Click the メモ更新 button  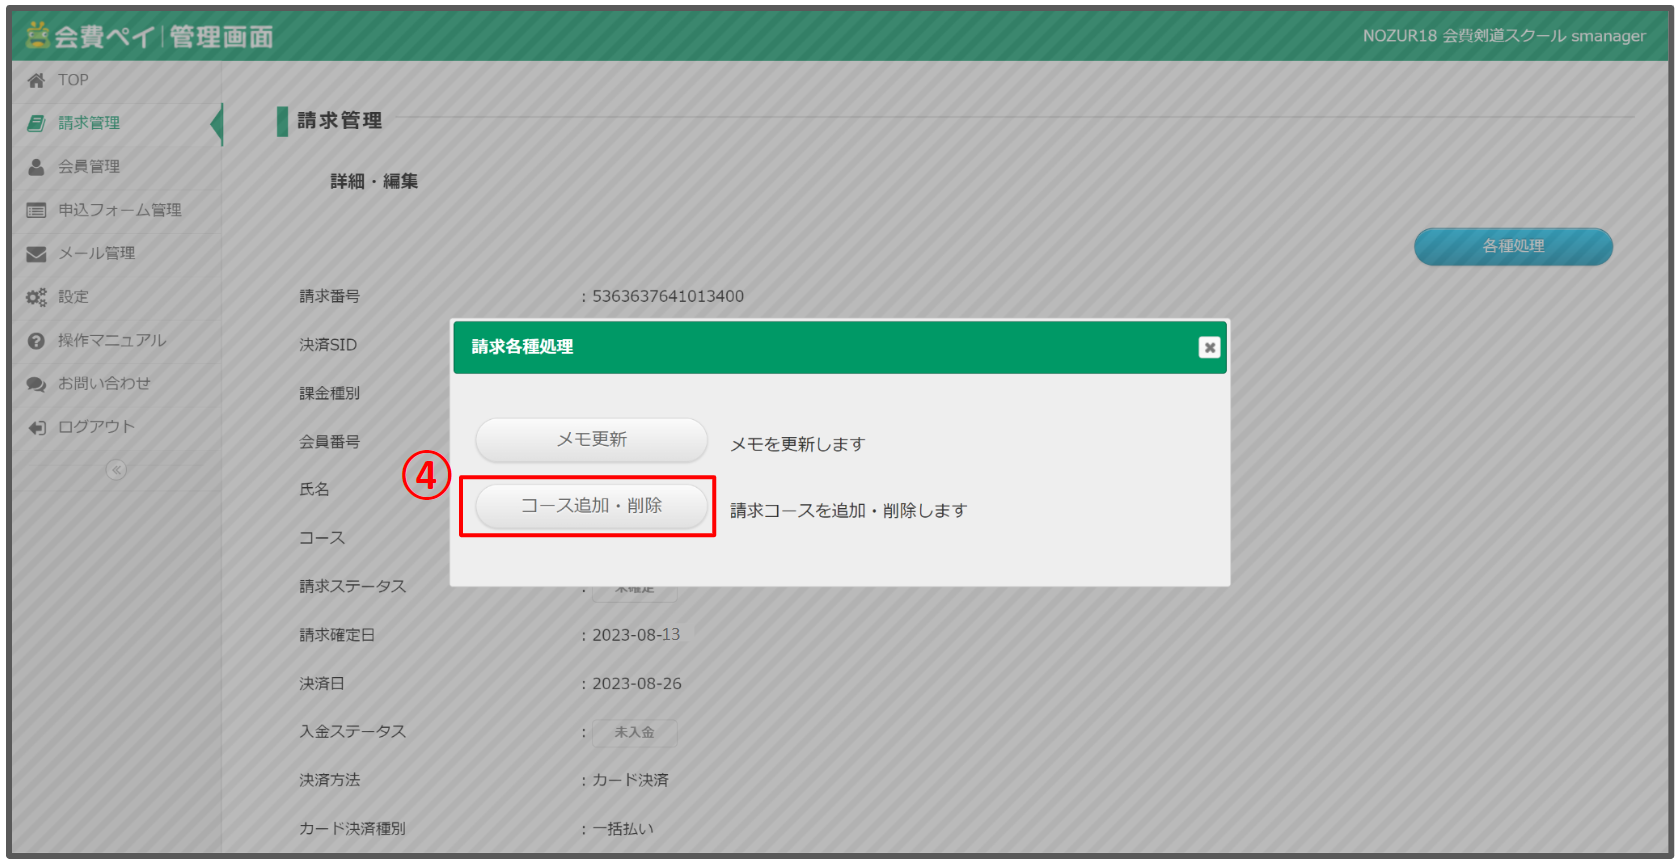[591, 440]
